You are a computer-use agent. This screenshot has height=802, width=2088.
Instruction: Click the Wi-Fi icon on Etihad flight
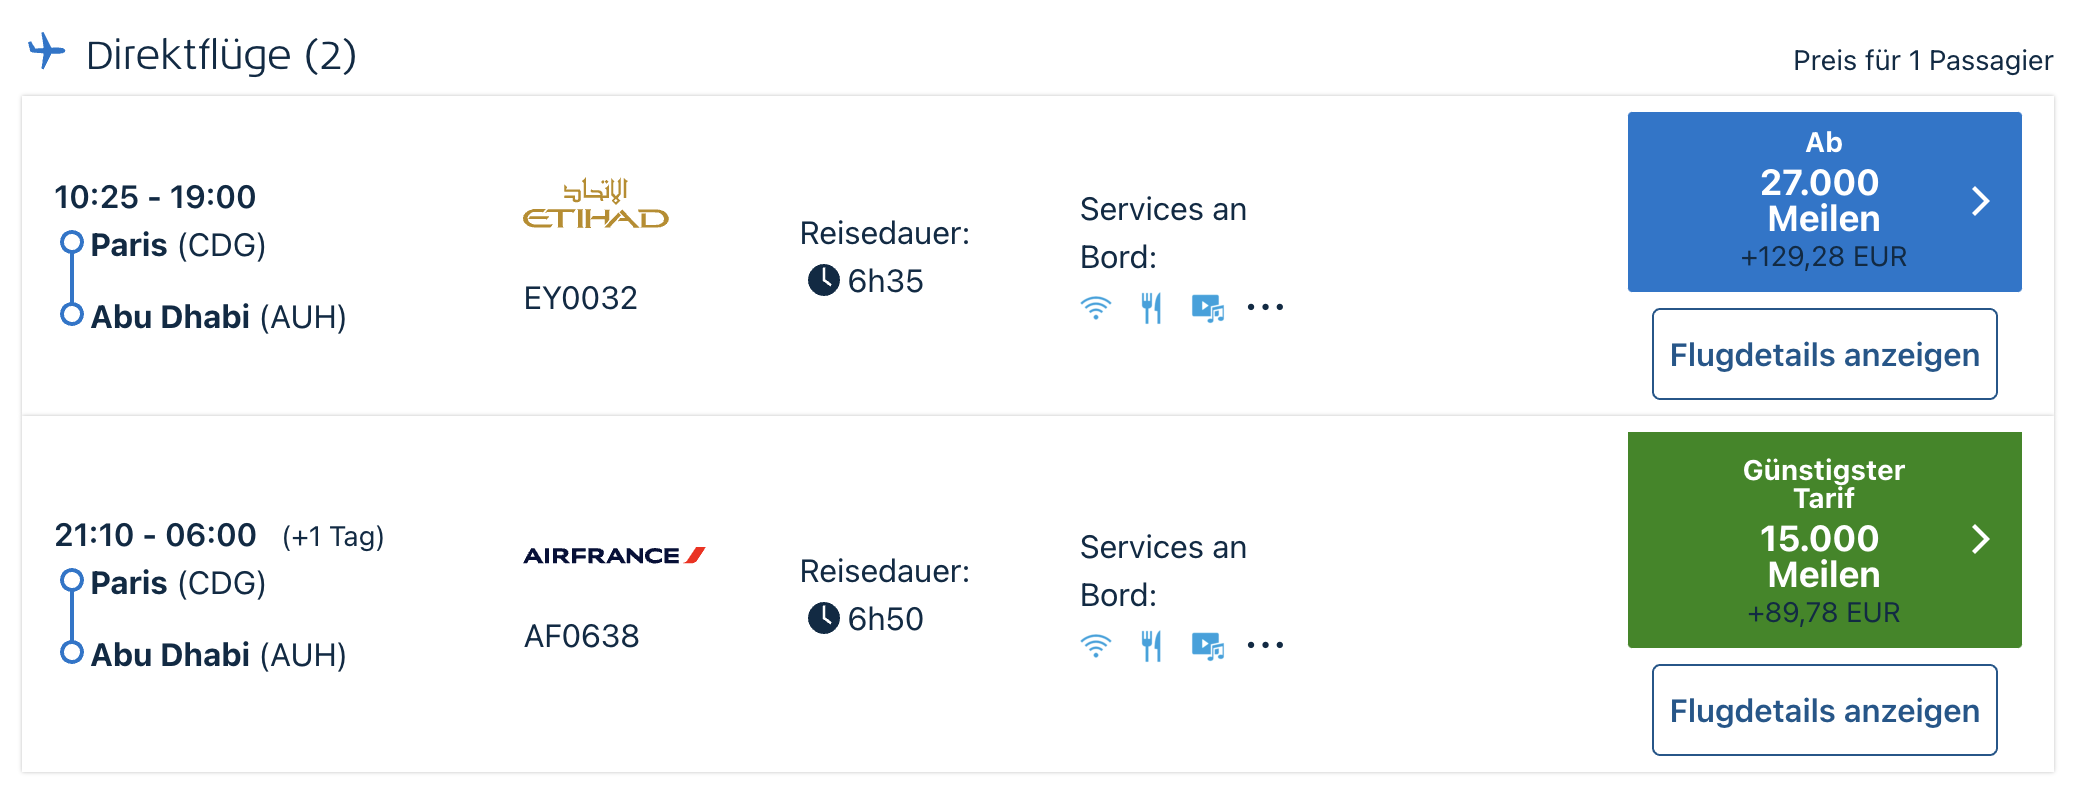(x=1096, y=308)
